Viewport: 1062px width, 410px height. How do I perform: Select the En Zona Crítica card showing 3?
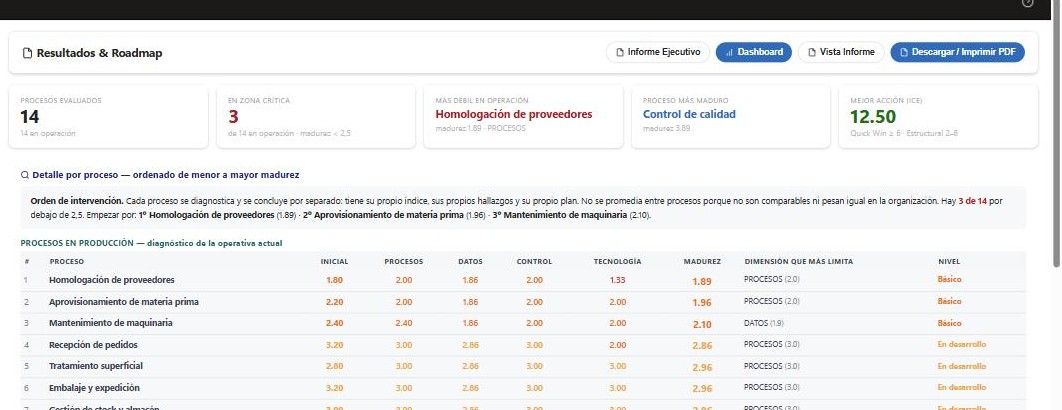tap(316, 117)
